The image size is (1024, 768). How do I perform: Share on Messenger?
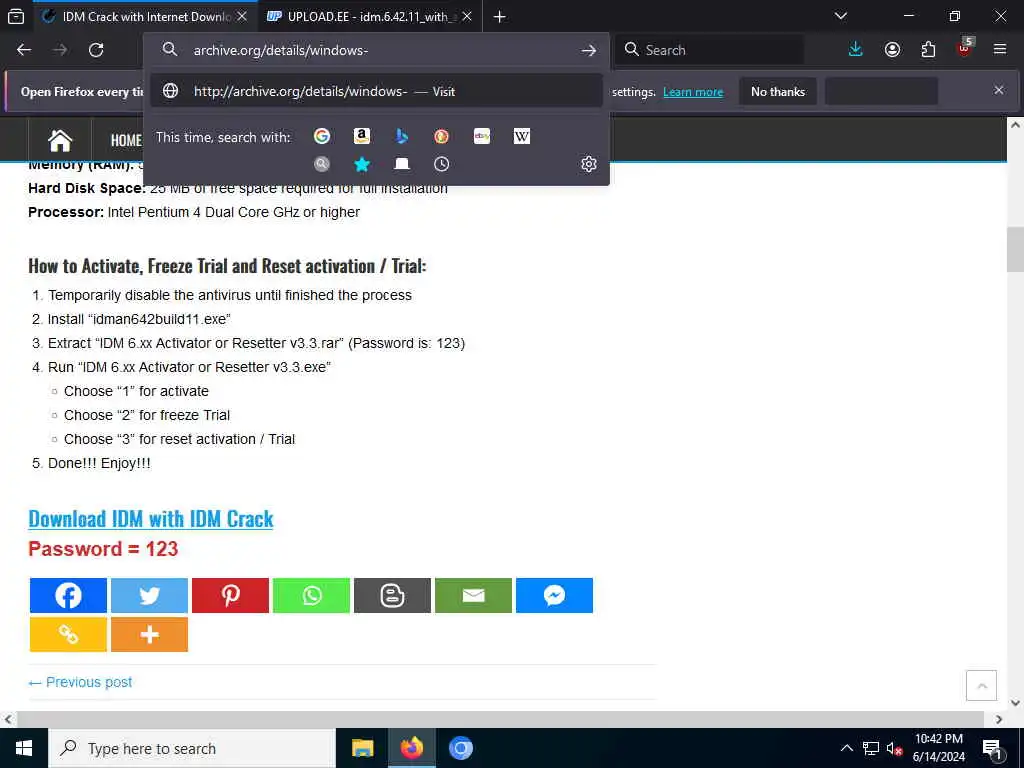pos(554,595)
